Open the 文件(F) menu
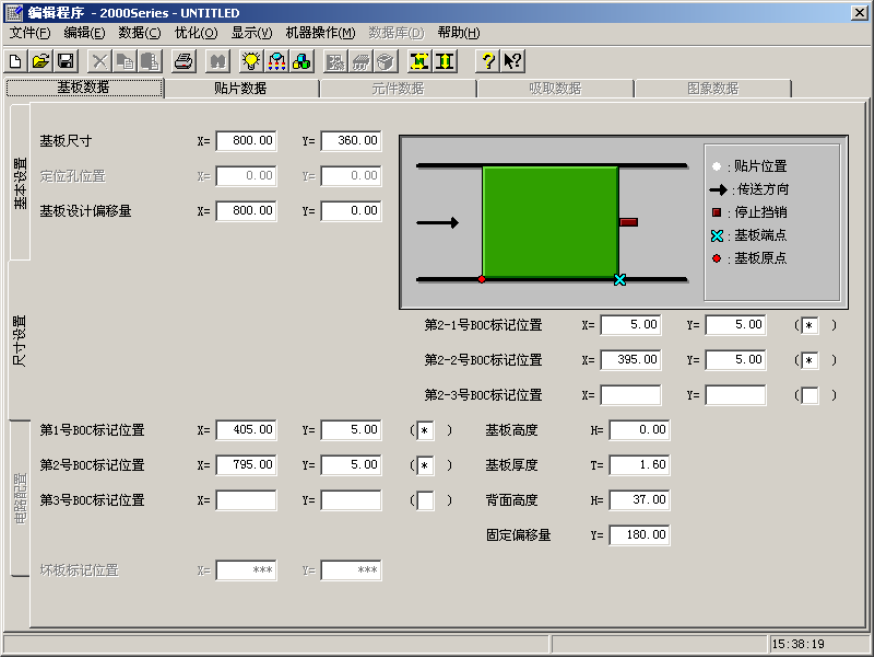The image size is (874, 657). tap(30, 33)
